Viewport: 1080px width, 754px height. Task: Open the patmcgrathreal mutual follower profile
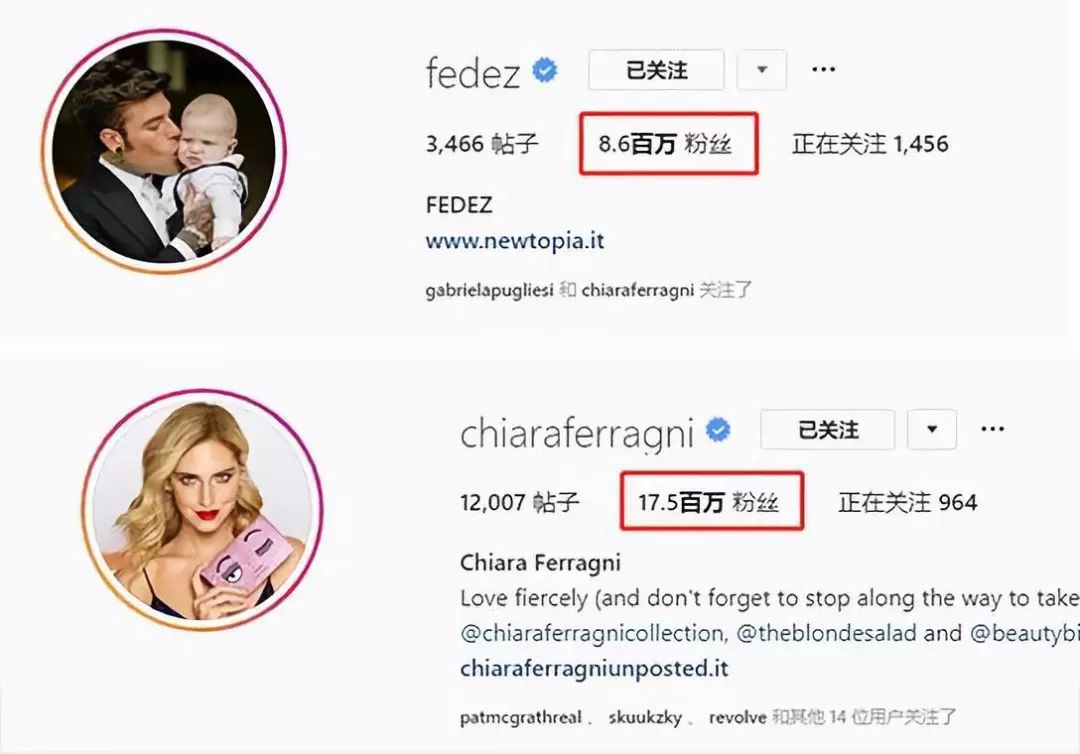pyautogui.click(x=521, y=718)
